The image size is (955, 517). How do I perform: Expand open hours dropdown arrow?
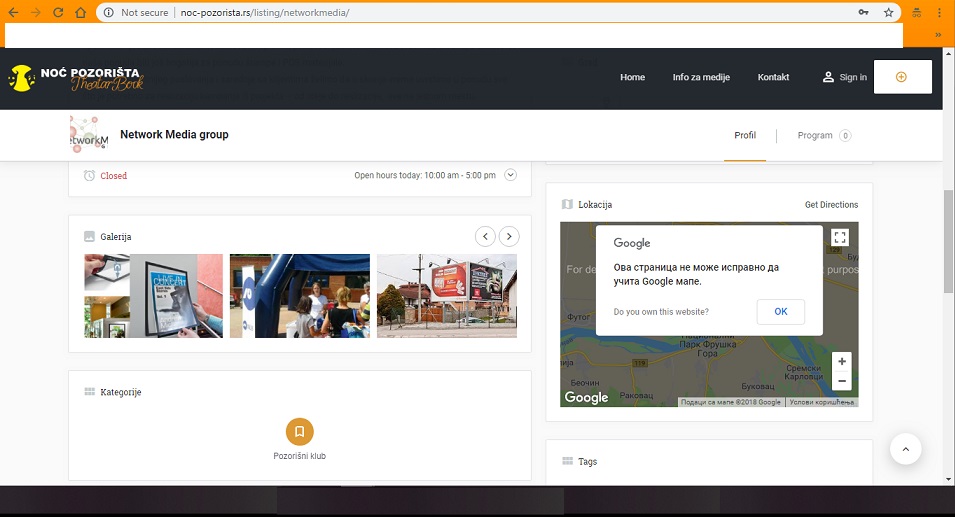tap(510, 175)
